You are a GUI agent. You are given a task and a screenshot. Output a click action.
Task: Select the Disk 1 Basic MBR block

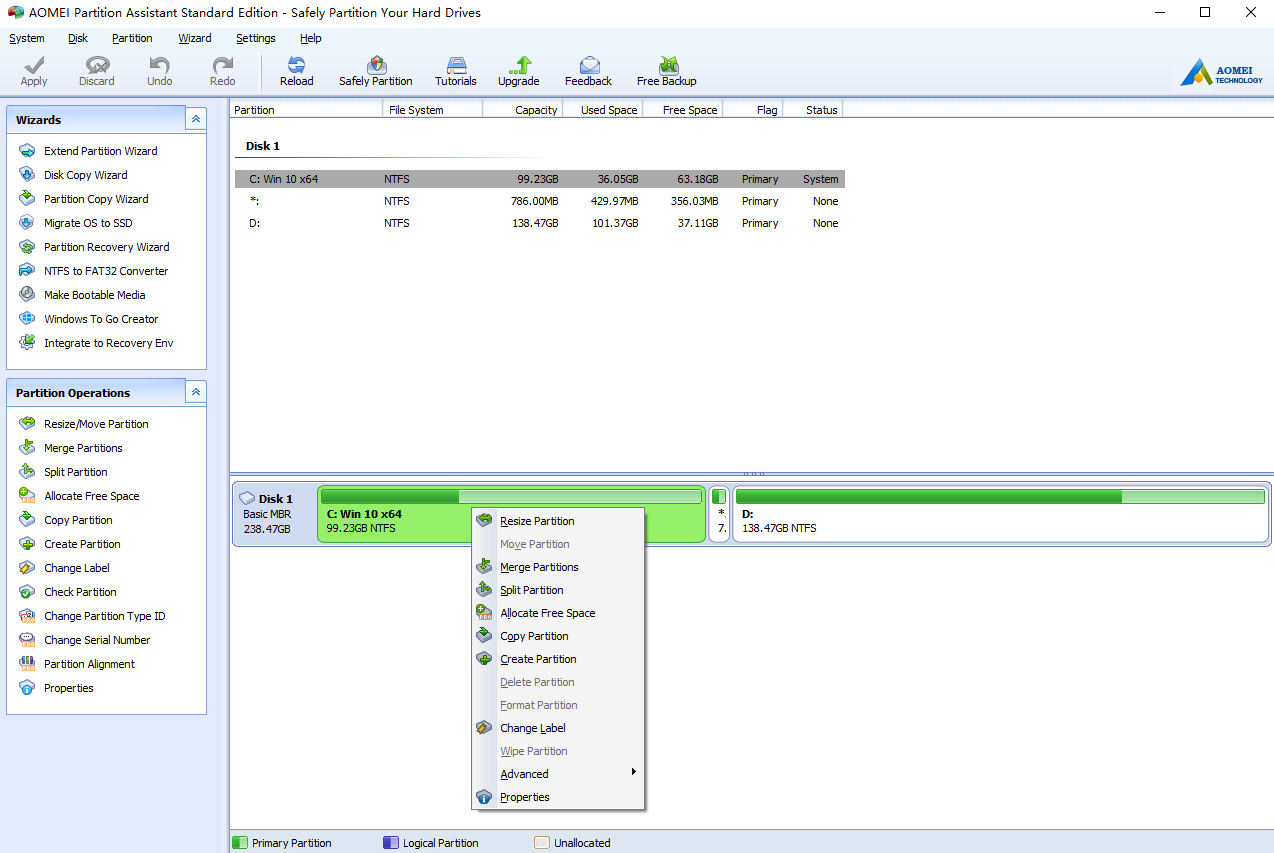coord(274,514)
